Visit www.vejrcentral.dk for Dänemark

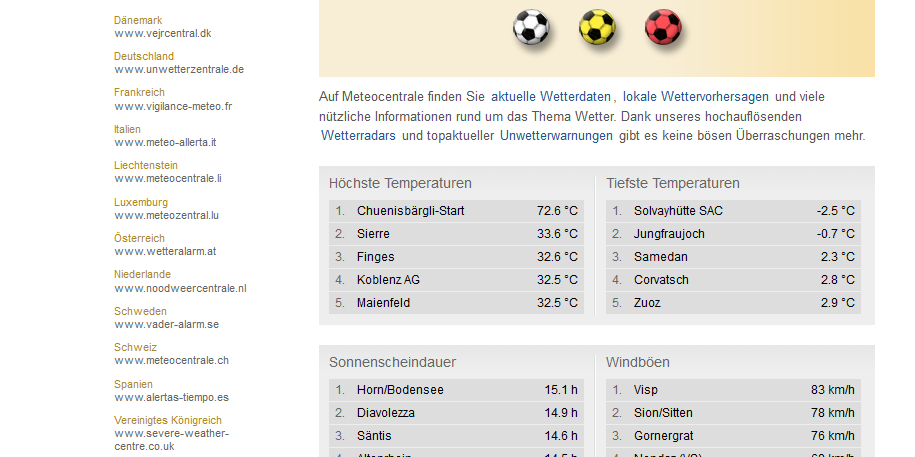pos(163,33)
